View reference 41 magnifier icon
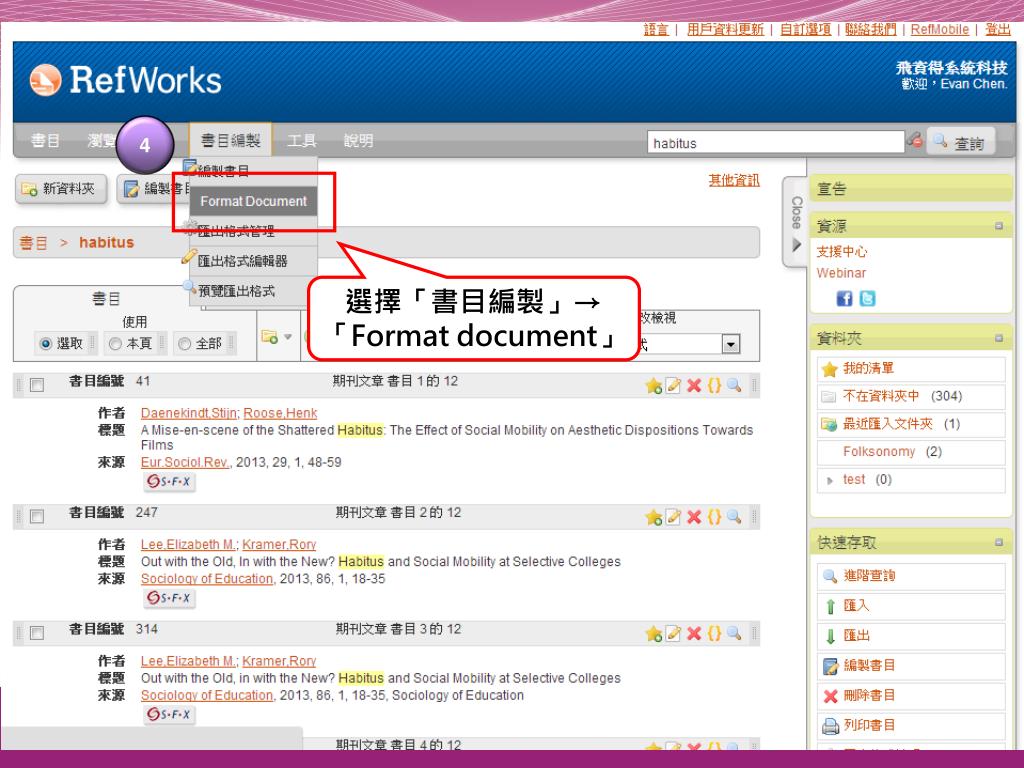Image resolution: width=1024 pixels, height=768 pixels. coord(734,385)
